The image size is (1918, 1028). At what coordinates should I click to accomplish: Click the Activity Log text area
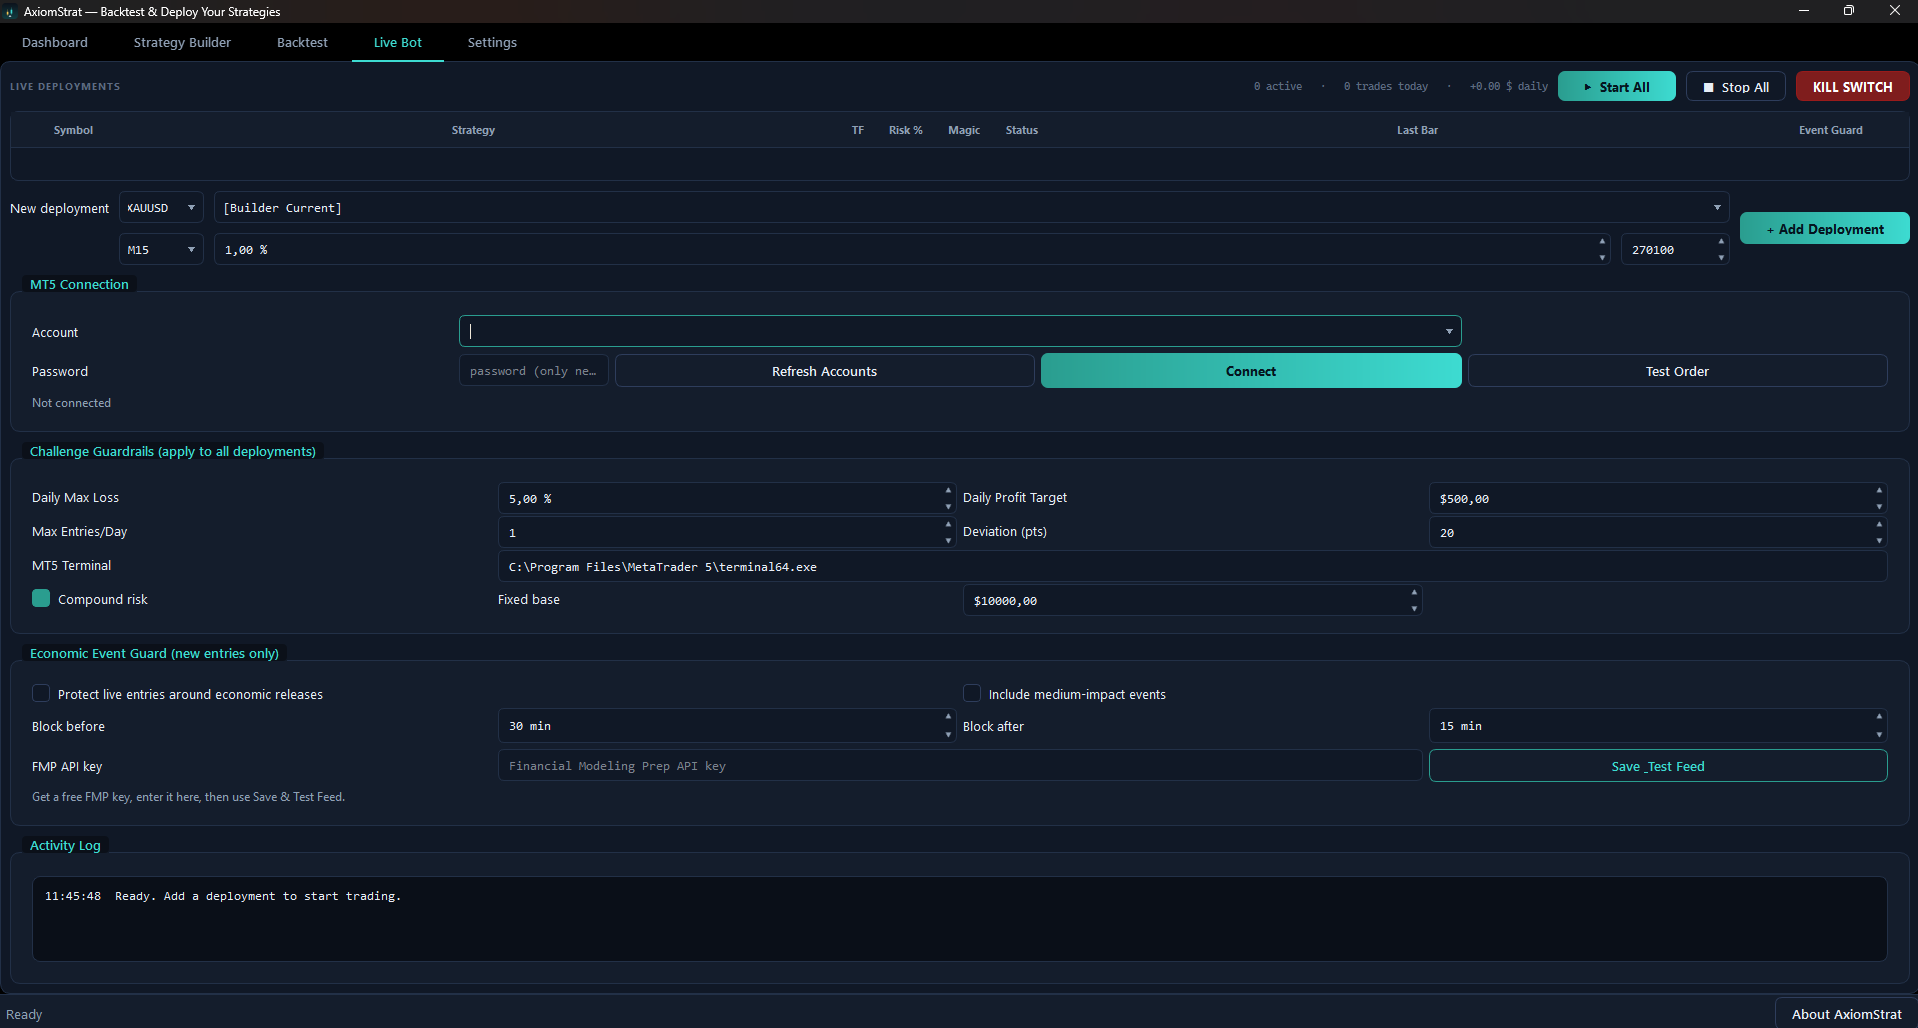tap(959, 919)
